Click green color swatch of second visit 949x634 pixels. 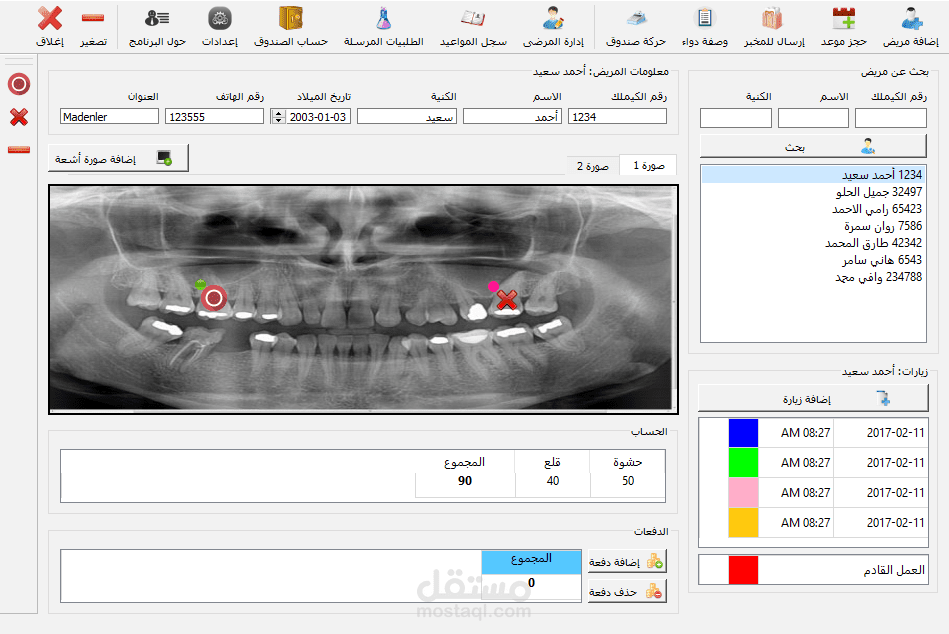(743, 462)
